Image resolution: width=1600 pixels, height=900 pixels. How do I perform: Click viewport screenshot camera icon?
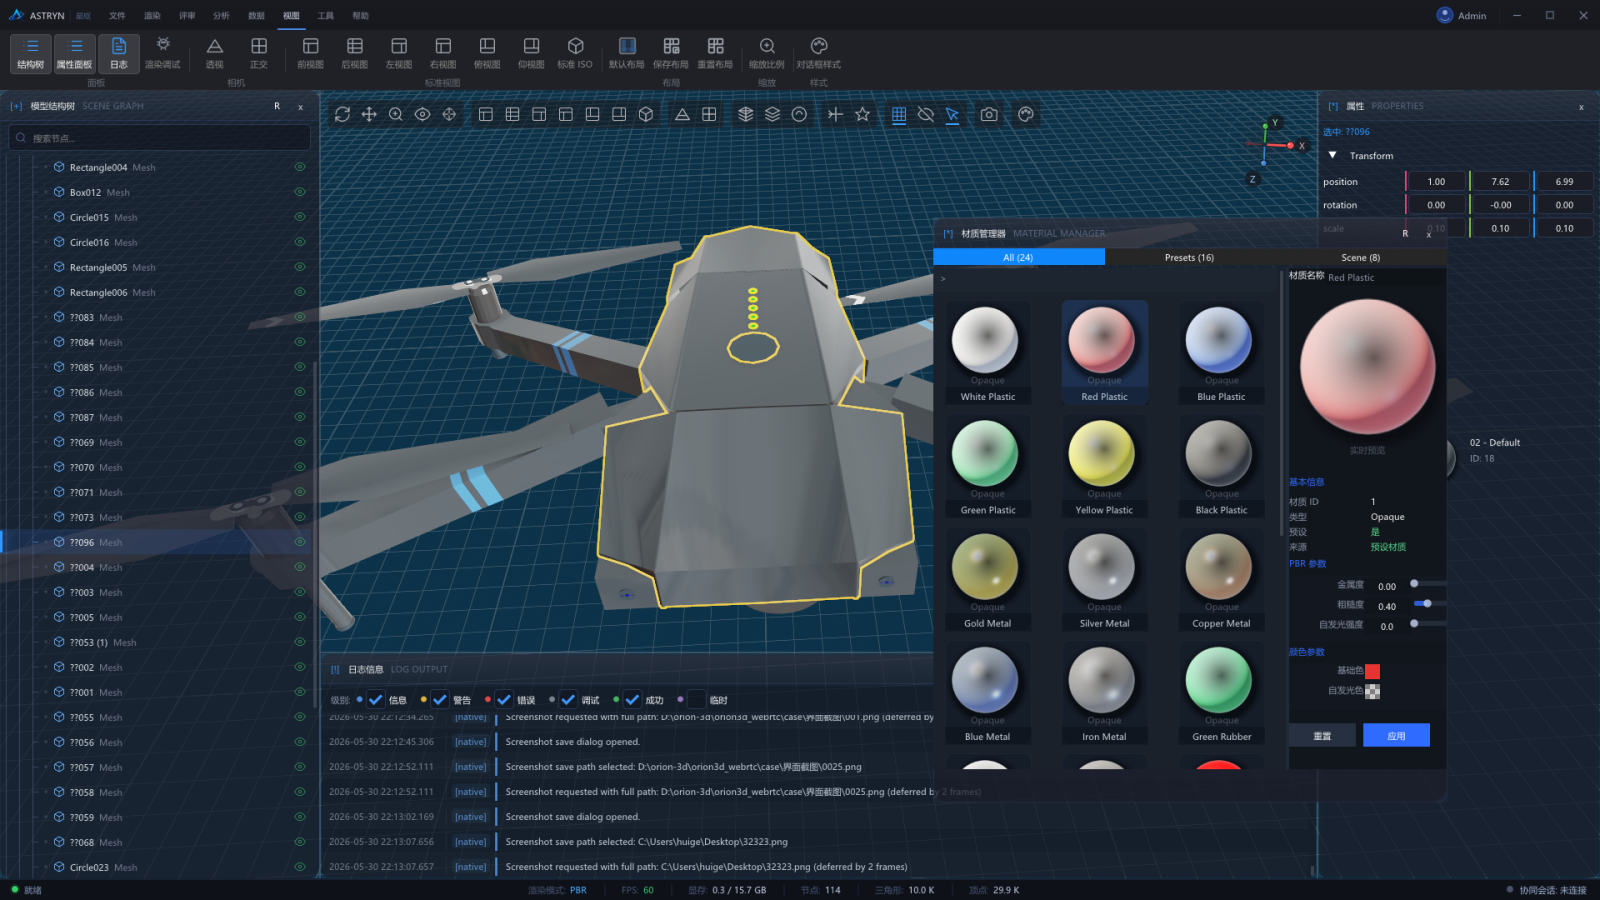click(x=989, y=115)
